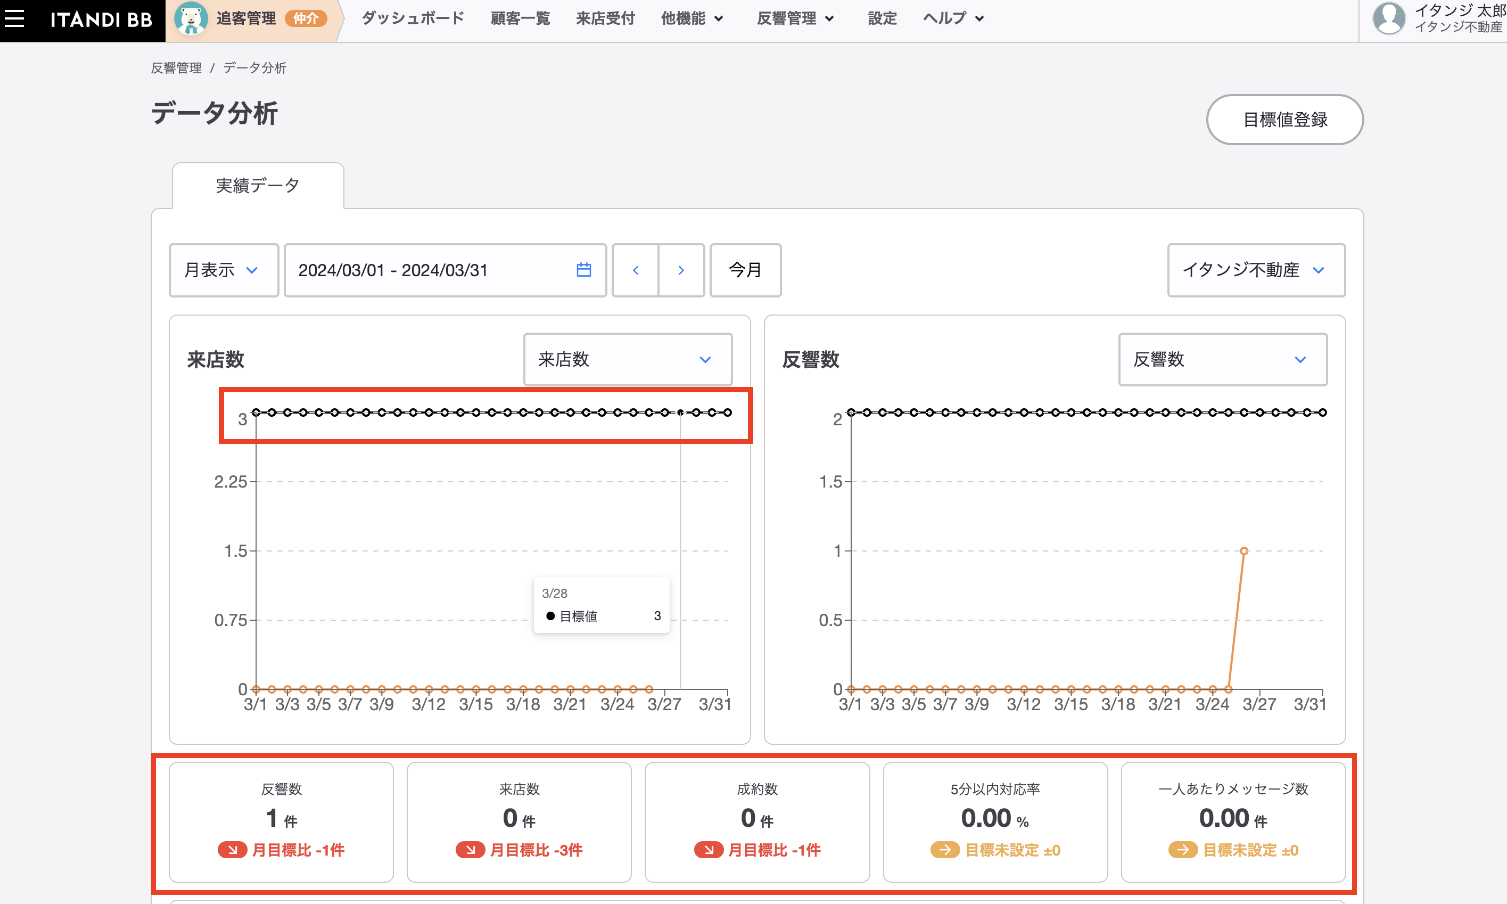Viewport: 1507px width, 904px height.
Task: Select the 実績データ tab
Action: pos(258,185)
